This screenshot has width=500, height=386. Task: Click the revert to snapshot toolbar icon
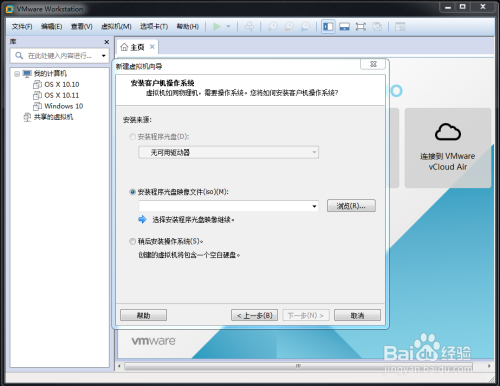pyautogui.click(x=289, y=26)
